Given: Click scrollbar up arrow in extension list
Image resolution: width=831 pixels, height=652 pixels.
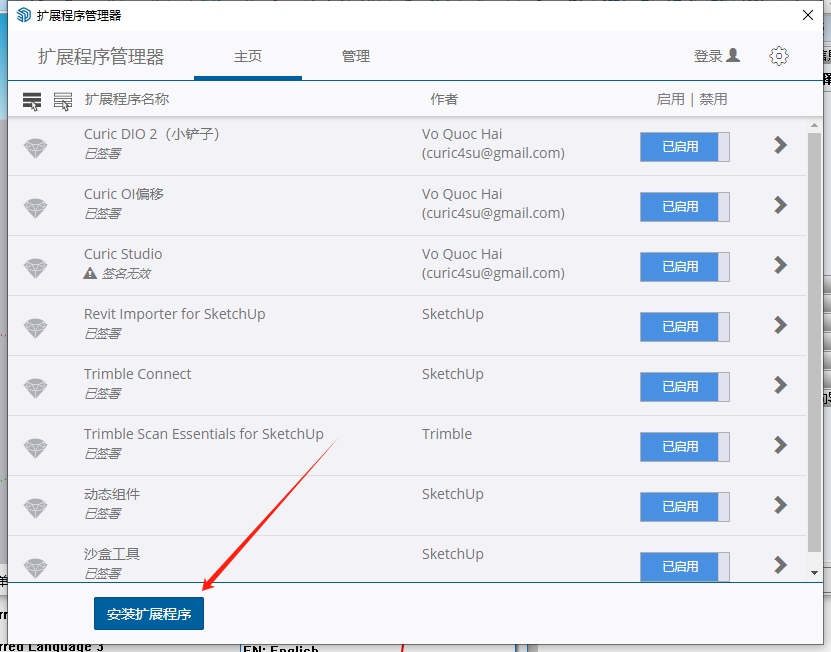Looking at the screenshot, I should coord(815,126).
